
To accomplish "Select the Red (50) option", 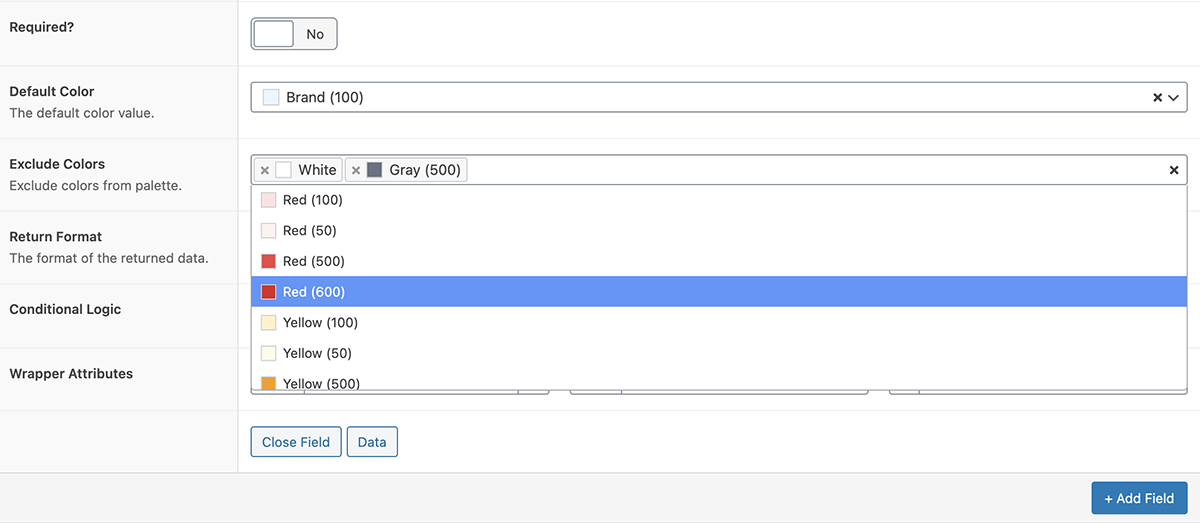I will 310,231.
